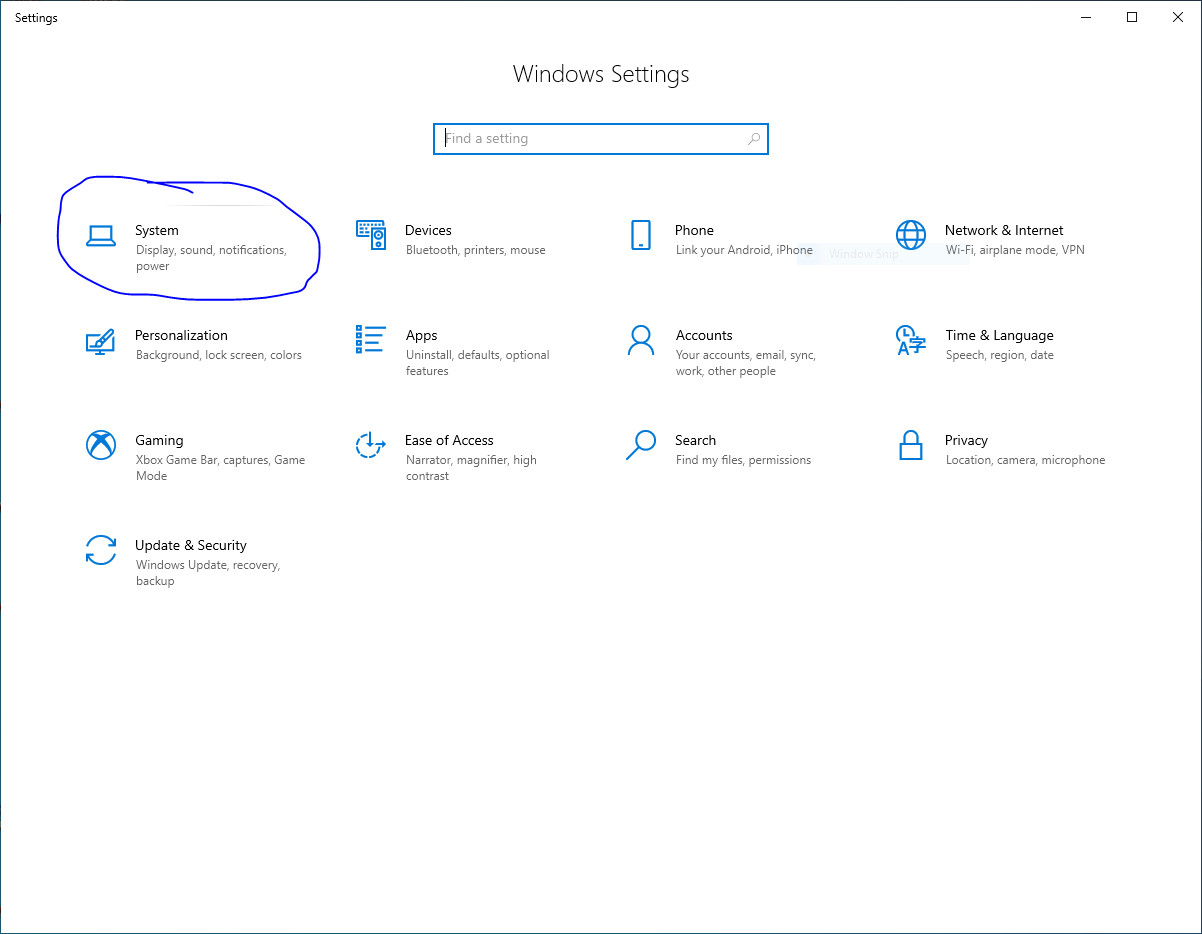Go to Personalization label
Screen dimensions: 1202x934
pyautogui.click(x=181, y=335)
